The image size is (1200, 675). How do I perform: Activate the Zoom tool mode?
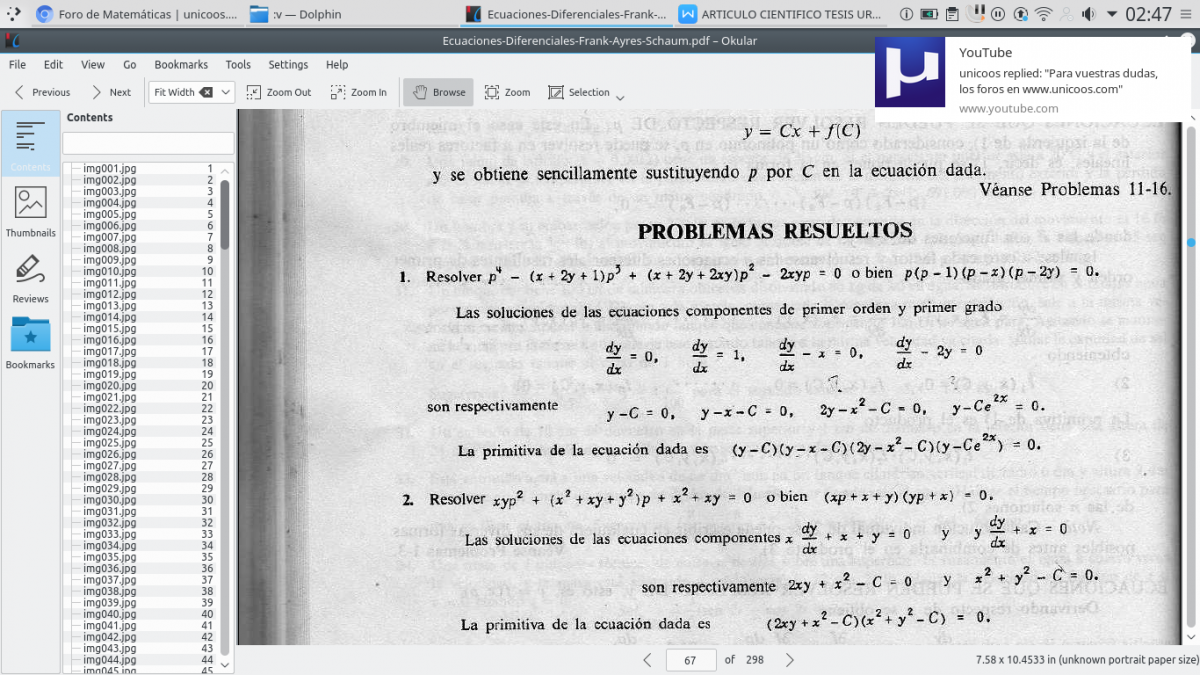coord(507,92)
